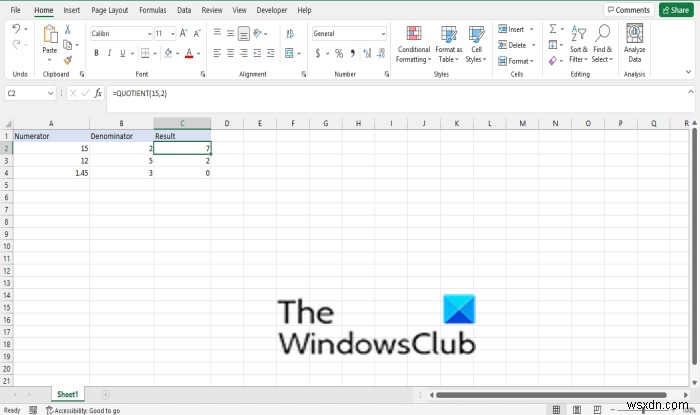The image size is (700, 415).
Task: Click the AutoSum sigma icon
Action: pos(553,29)
